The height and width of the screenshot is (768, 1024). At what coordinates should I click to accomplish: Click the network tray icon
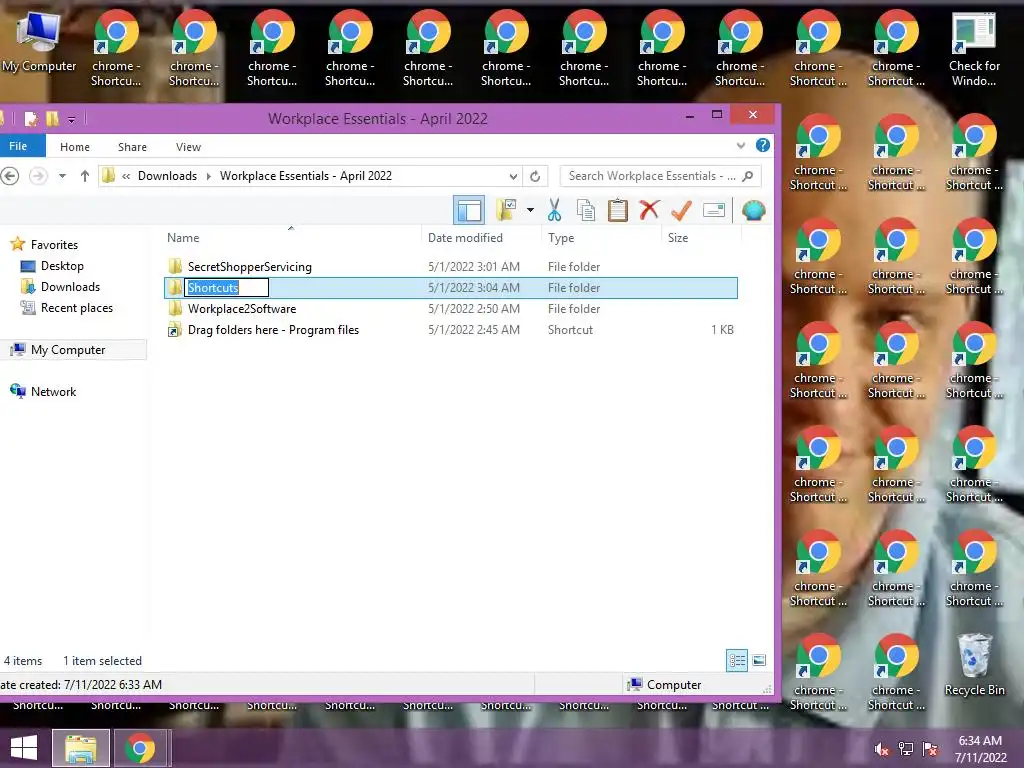(x=906, y=749)
